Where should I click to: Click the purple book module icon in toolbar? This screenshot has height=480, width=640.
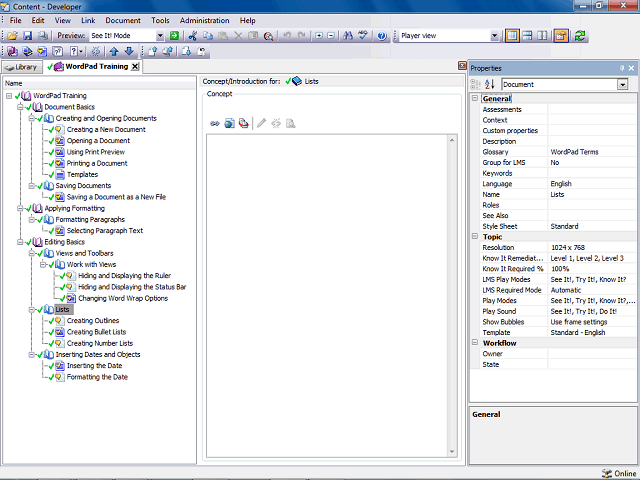(12, 51)
